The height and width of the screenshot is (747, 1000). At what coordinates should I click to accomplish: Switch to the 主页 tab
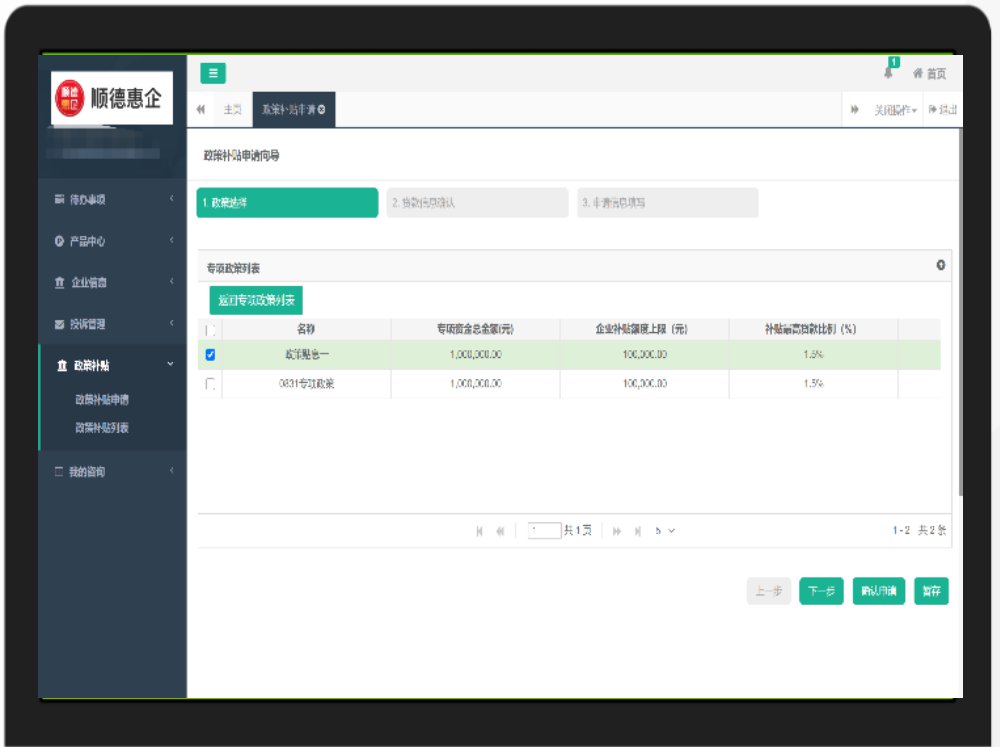pyautogui.click(x=232, y=109)
